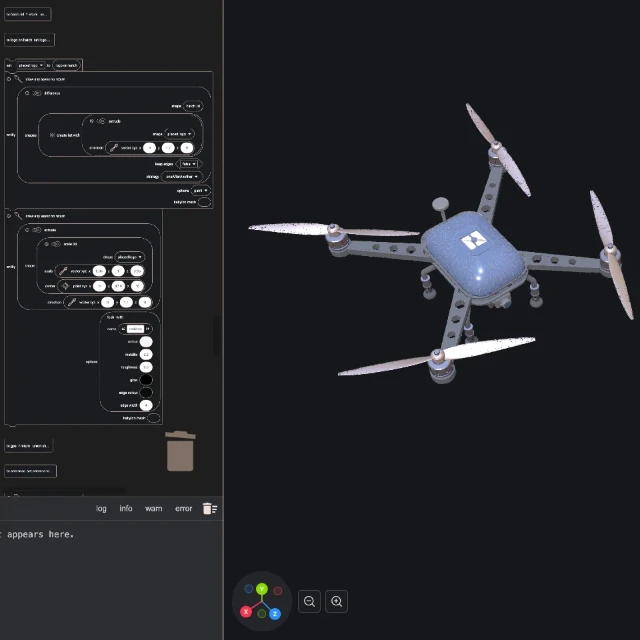Click the y value in the center point row
Image resolution: width=640 pixels, height=640 pixels.
click(x=118, y=286)
